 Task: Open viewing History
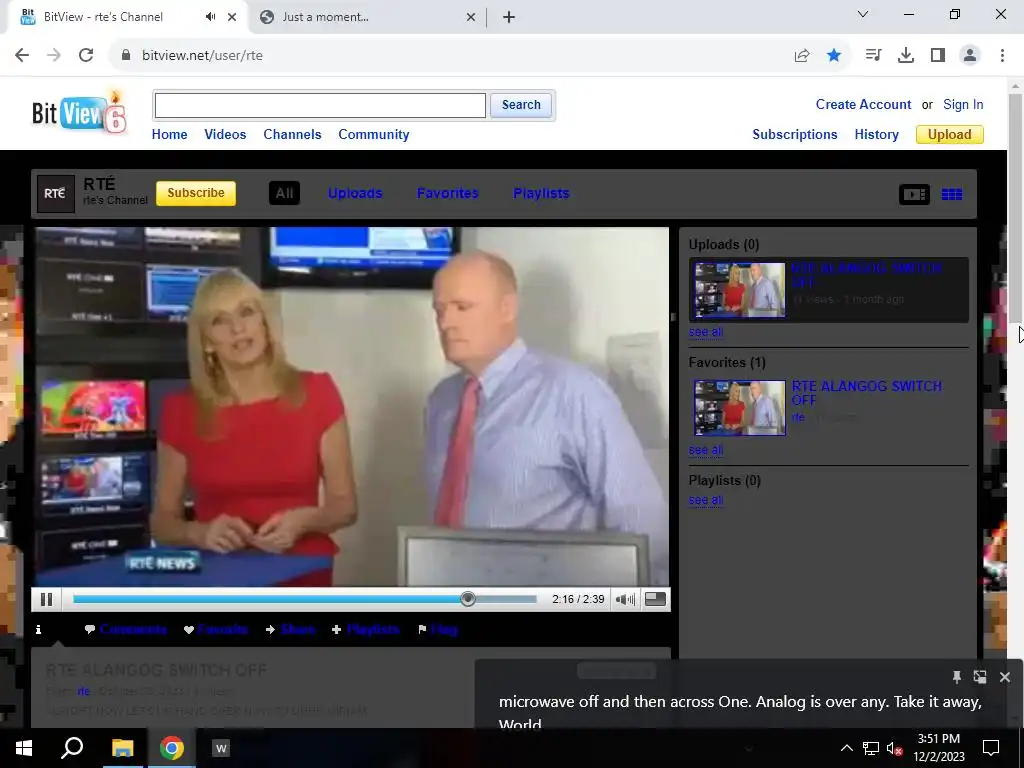876,135
